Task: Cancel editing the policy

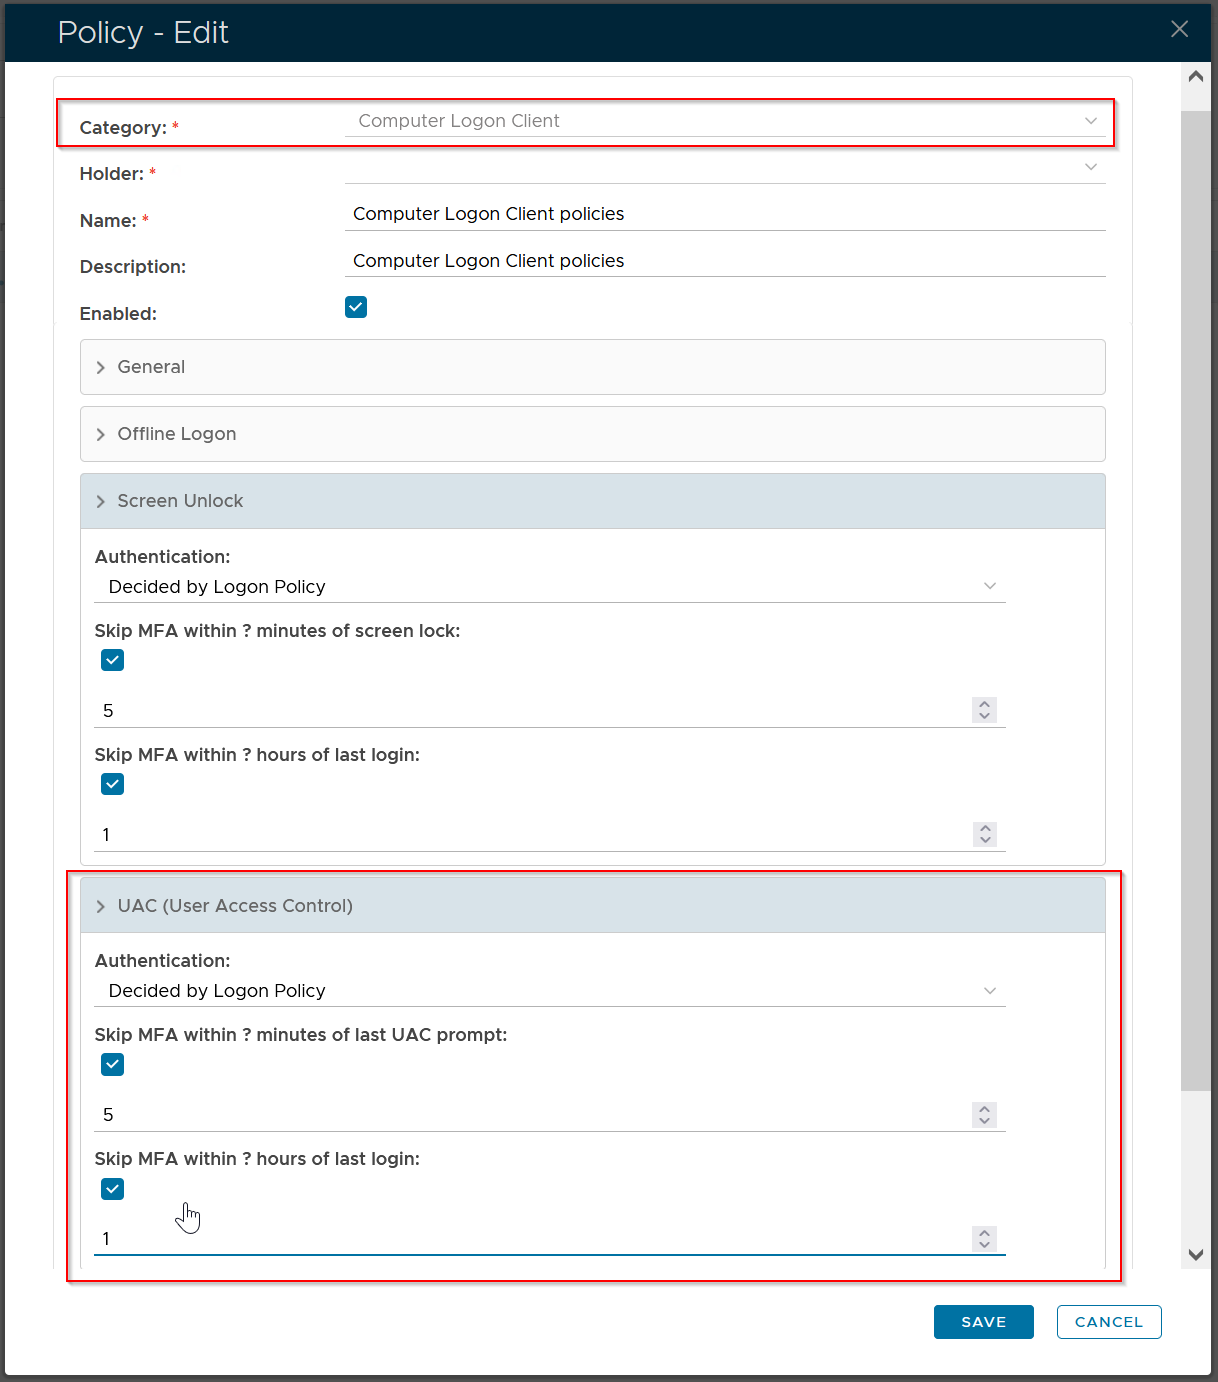Action: [x=1108, y=1322]
